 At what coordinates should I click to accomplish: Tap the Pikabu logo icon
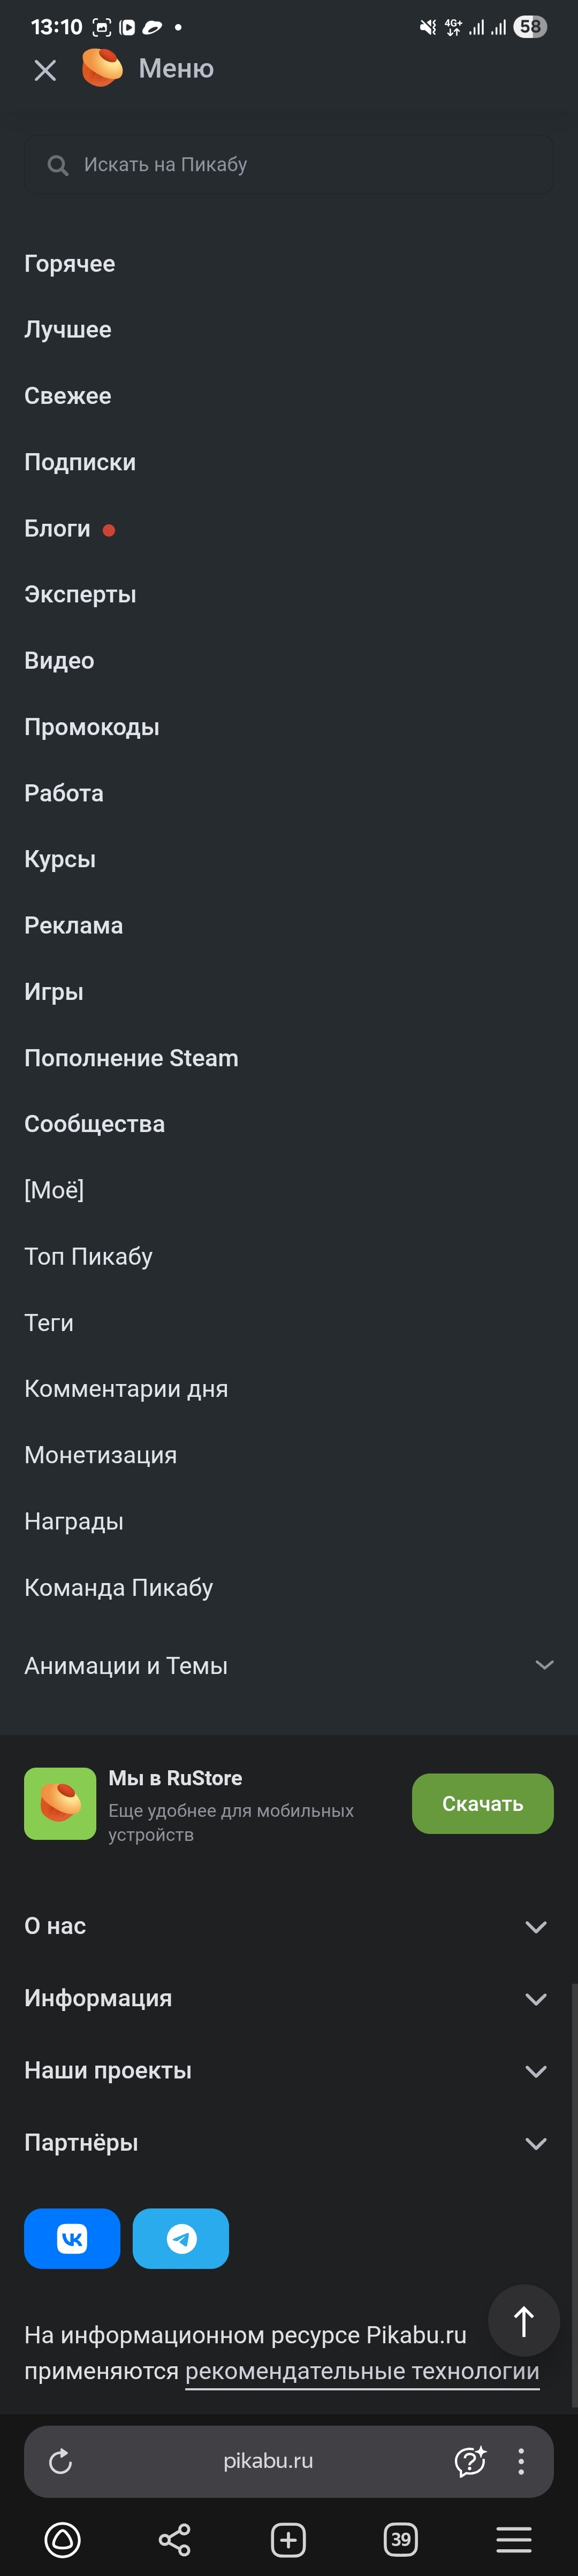(101, 68)
